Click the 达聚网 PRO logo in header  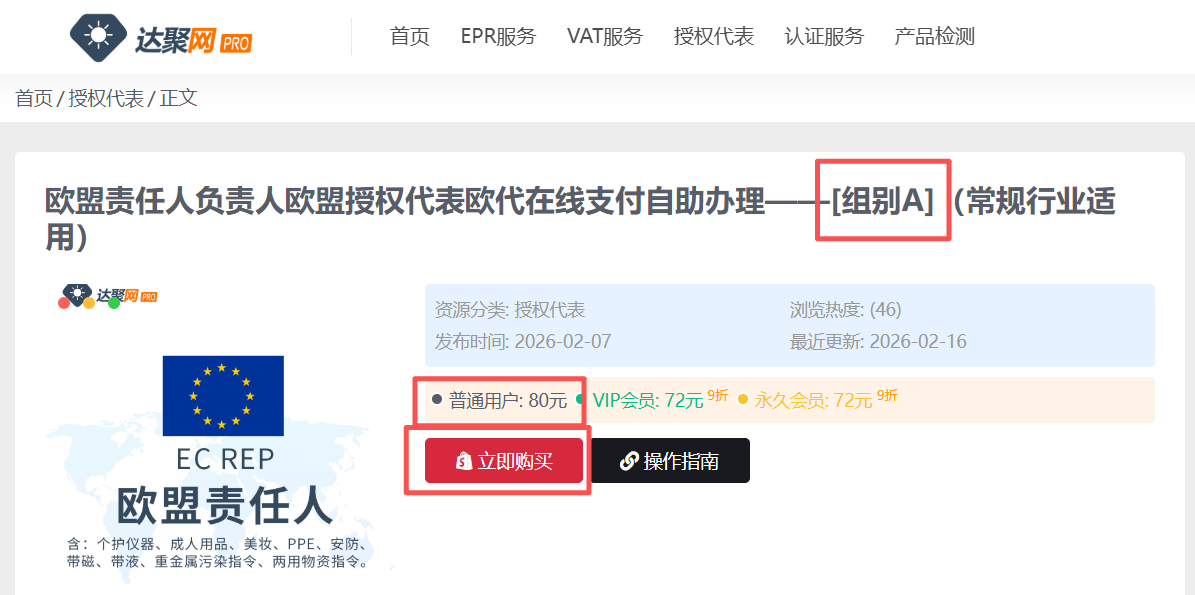[161, 36]
